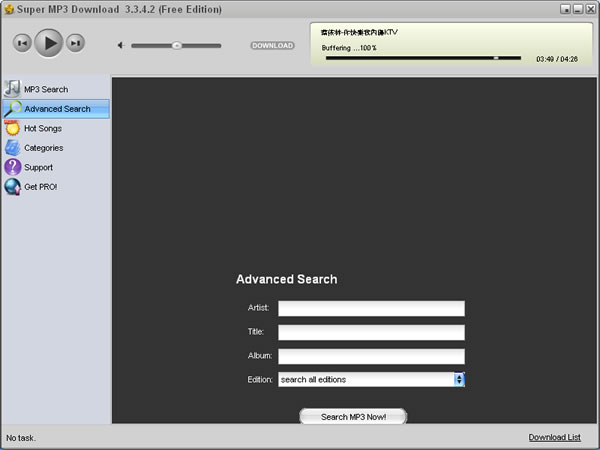Click the previous track button
The image size is (600, 450).
click(22, 43)
